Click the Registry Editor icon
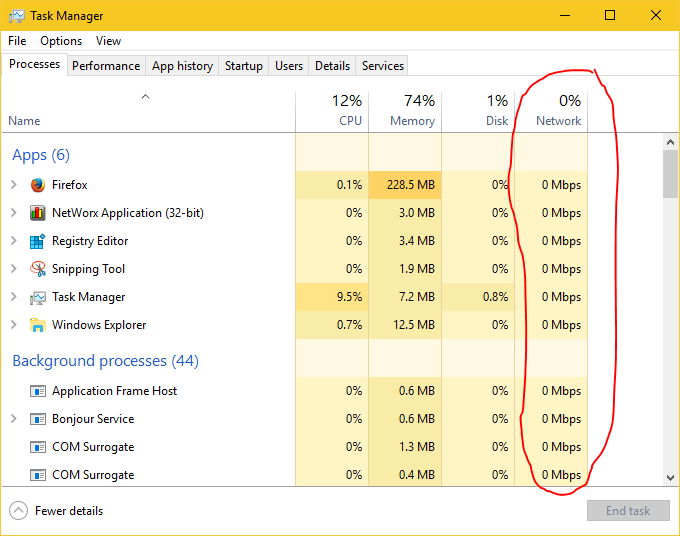The width and height of the screenshot is (680, 536). point(38,241)
